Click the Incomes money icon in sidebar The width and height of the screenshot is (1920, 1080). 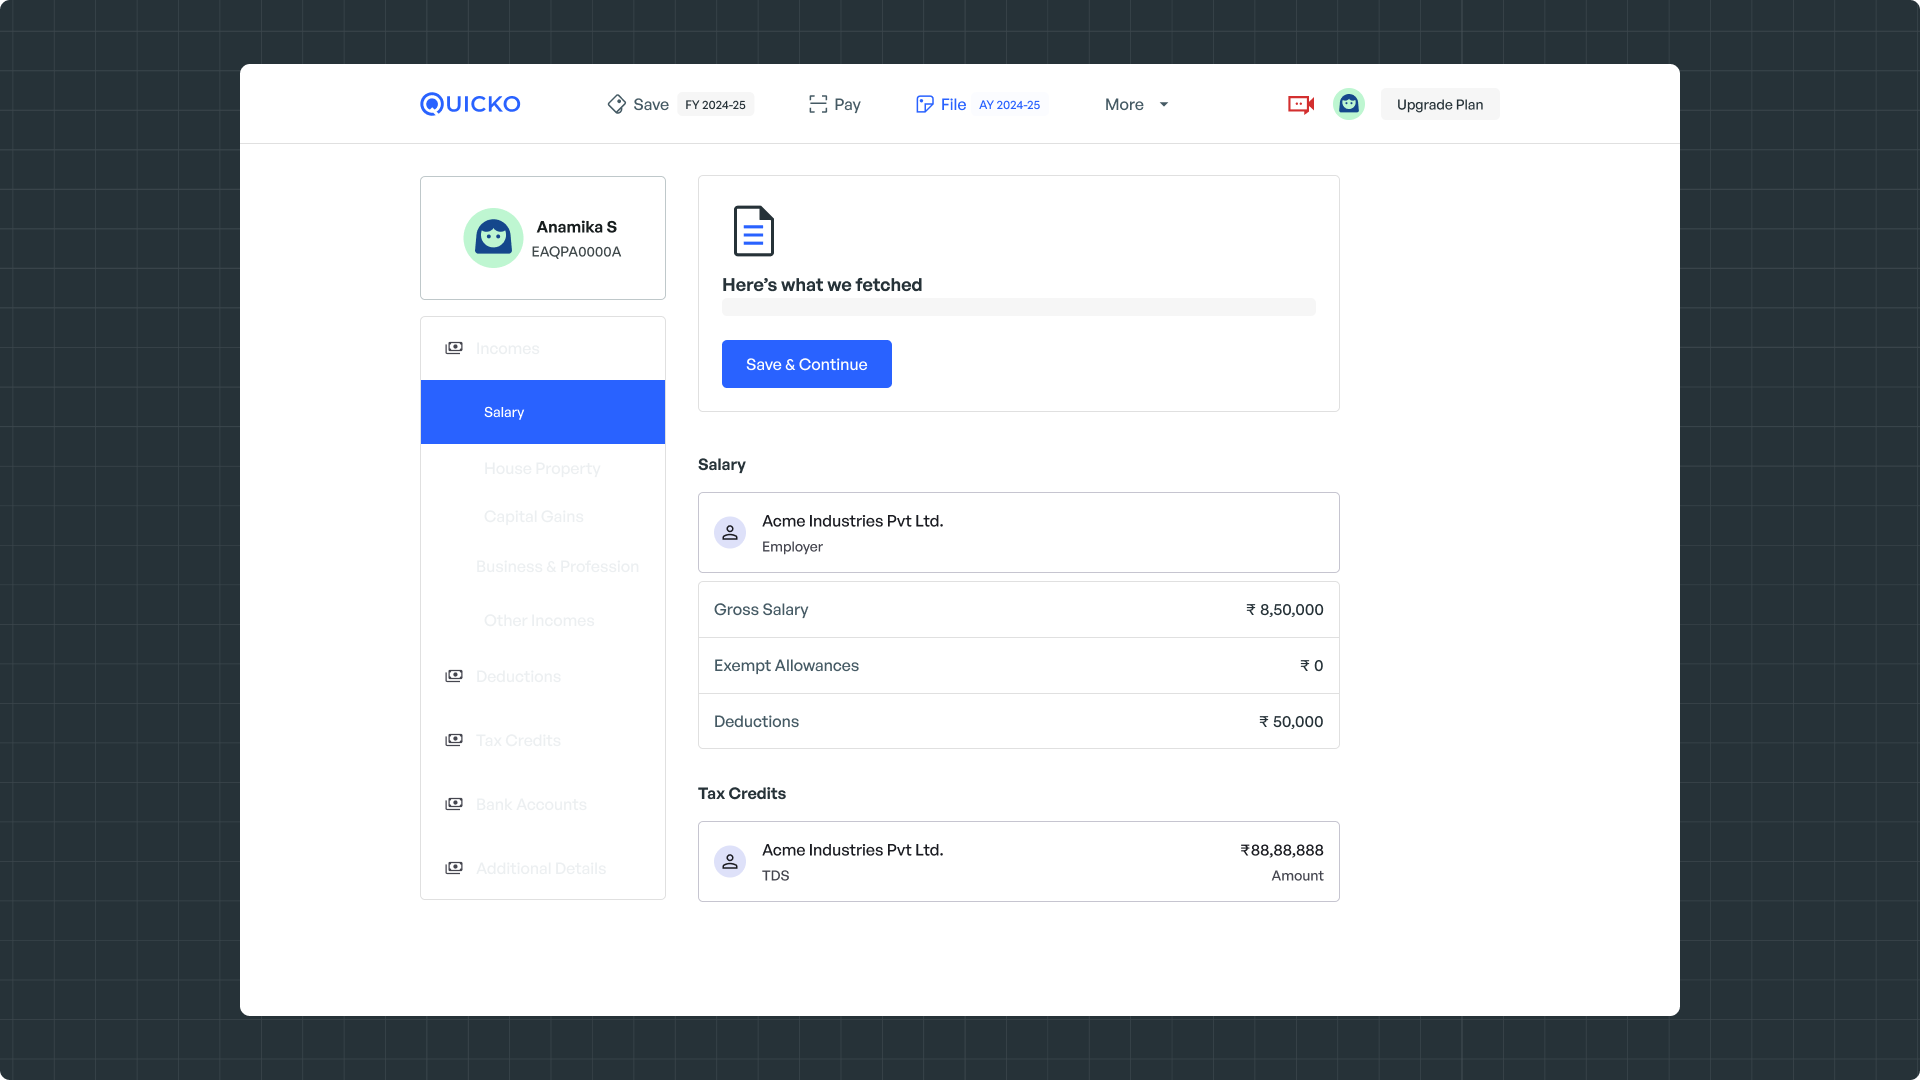coord(454,348)
